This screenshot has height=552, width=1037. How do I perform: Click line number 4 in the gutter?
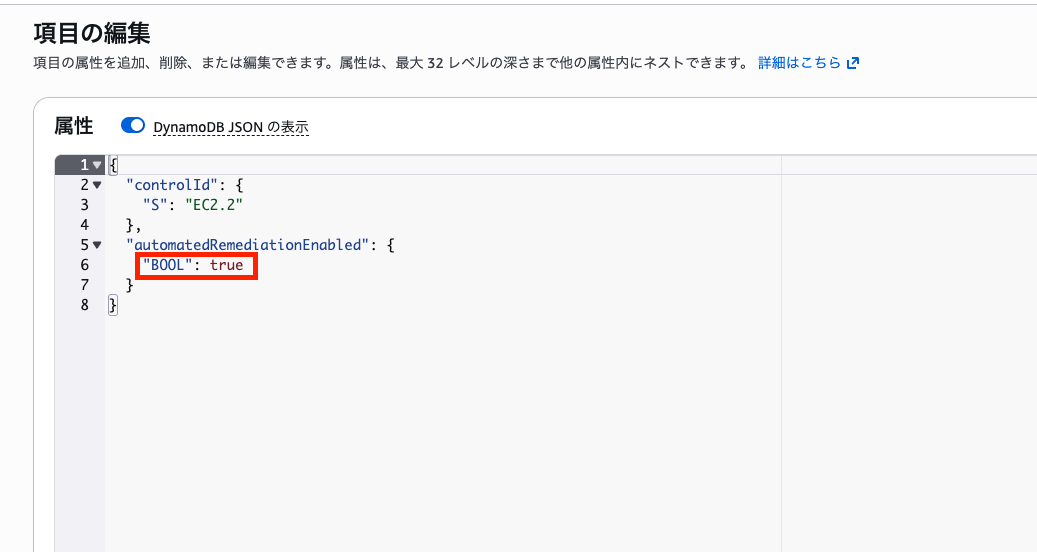click(85, 225)
